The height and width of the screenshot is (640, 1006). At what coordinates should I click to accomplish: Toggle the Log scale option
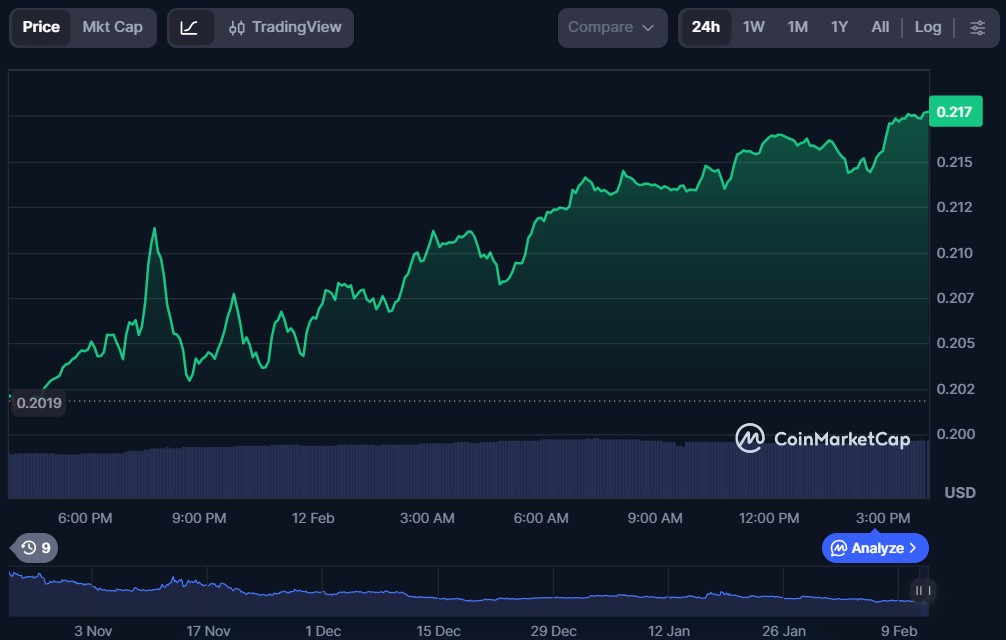(x=927, y=27)
